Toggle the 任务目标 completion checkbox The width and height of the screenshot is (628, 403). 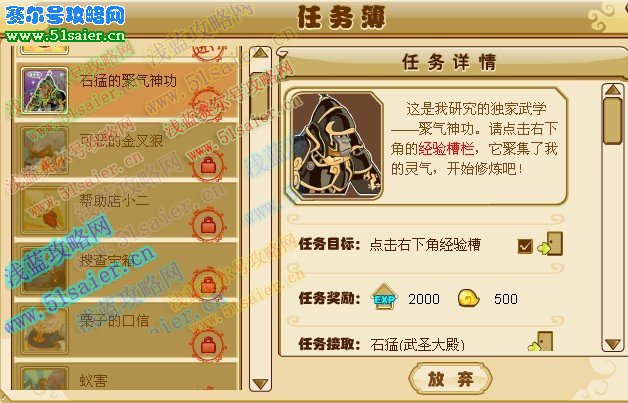[525, 246]
